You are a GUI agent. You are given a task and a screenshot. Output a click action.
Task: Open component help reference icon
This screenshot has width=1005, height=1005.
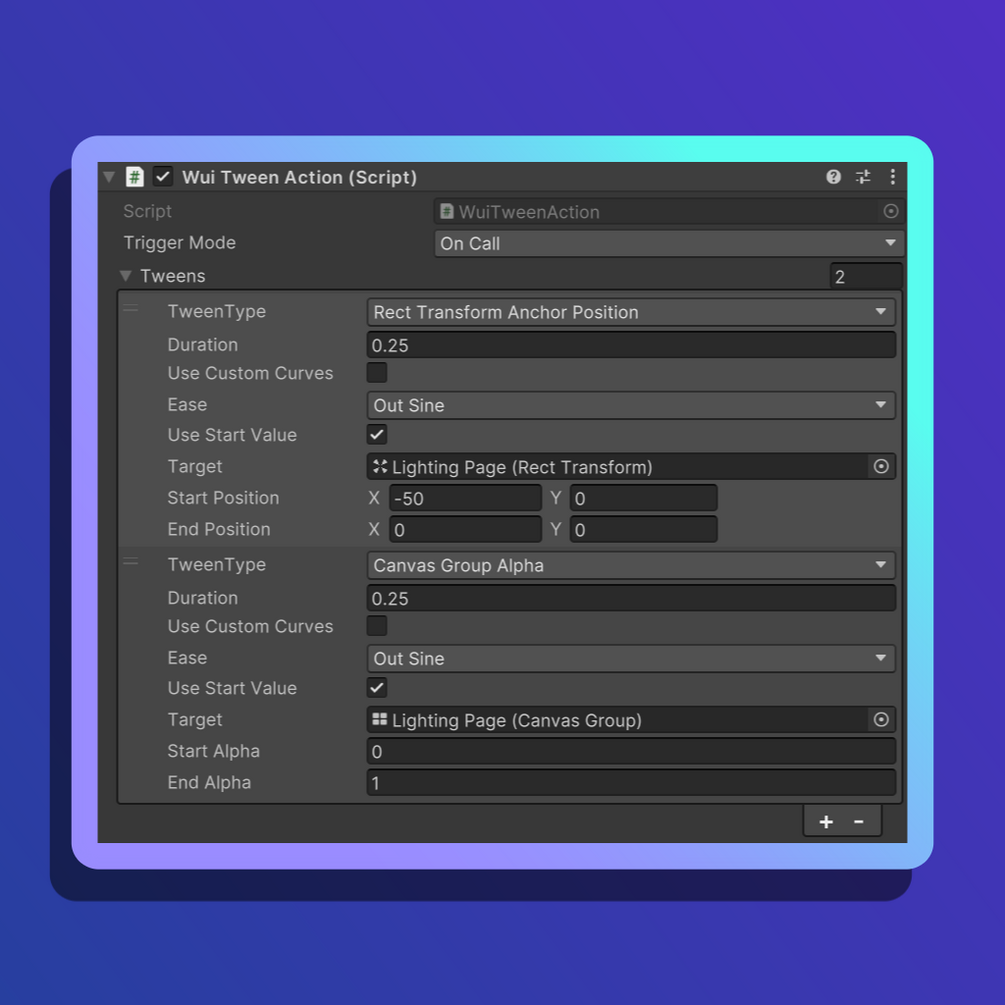833,177
